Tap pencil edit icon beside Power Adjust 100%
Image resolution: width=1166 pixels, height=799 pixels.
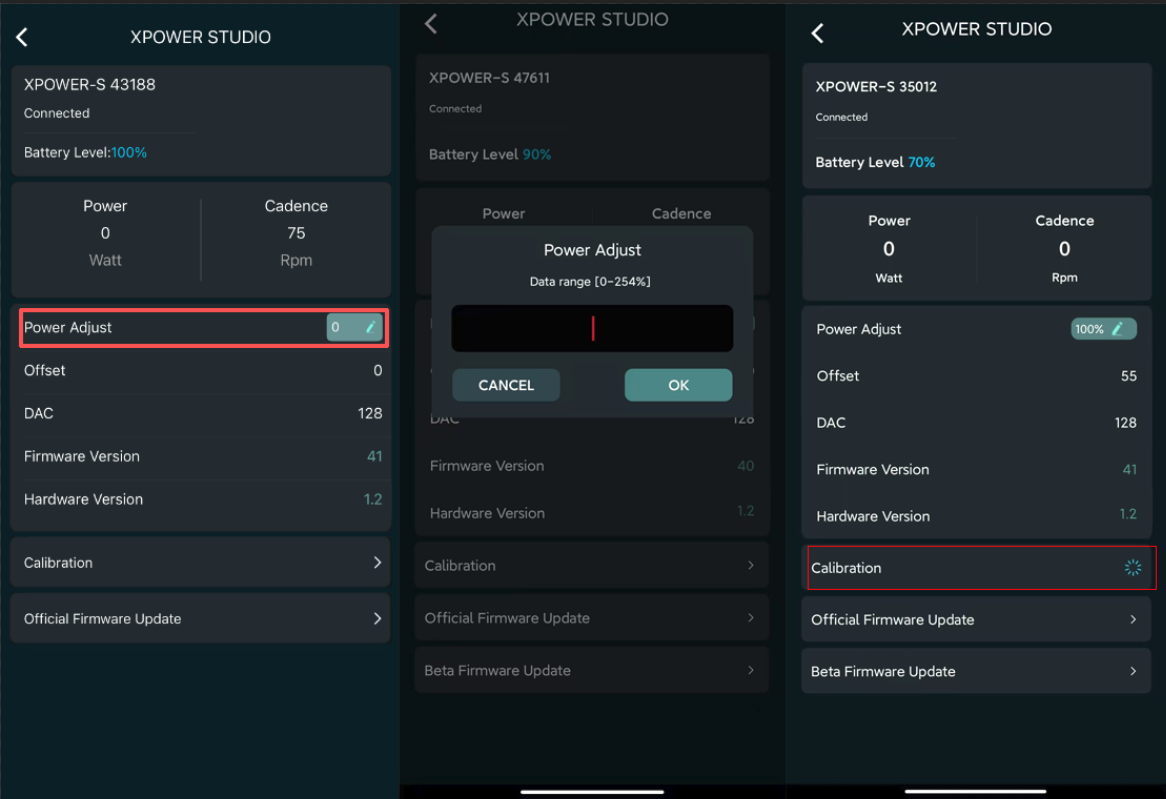coord(1118,329)
